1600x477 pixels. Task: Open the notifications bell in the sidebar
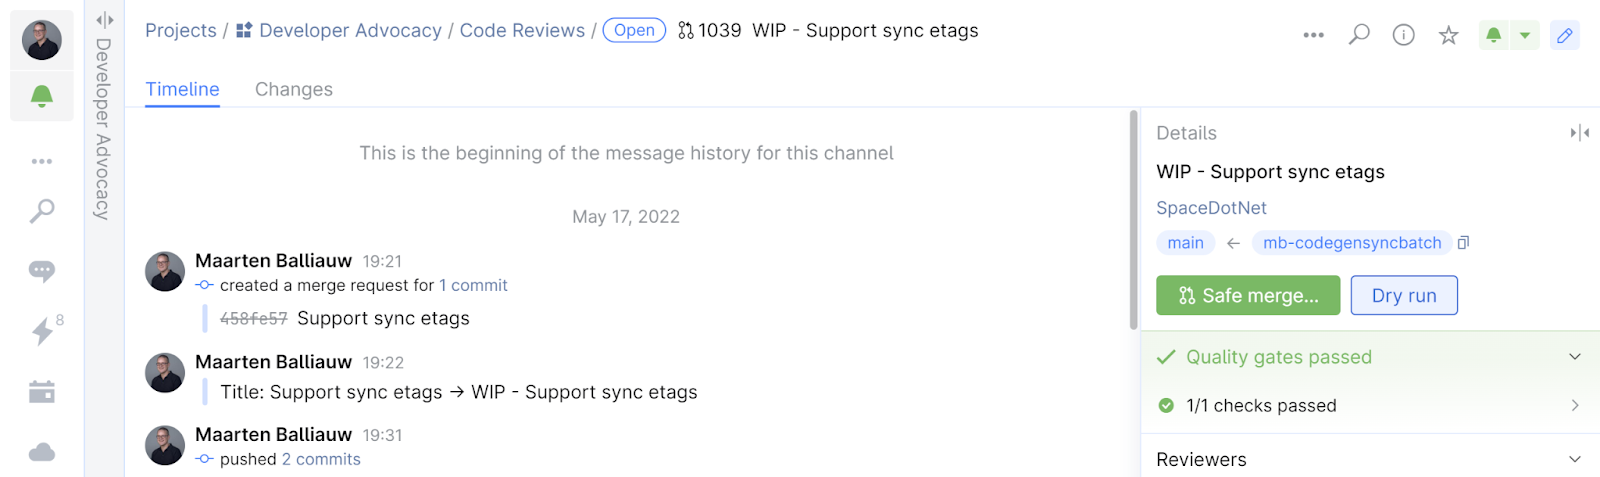[41, 96]
